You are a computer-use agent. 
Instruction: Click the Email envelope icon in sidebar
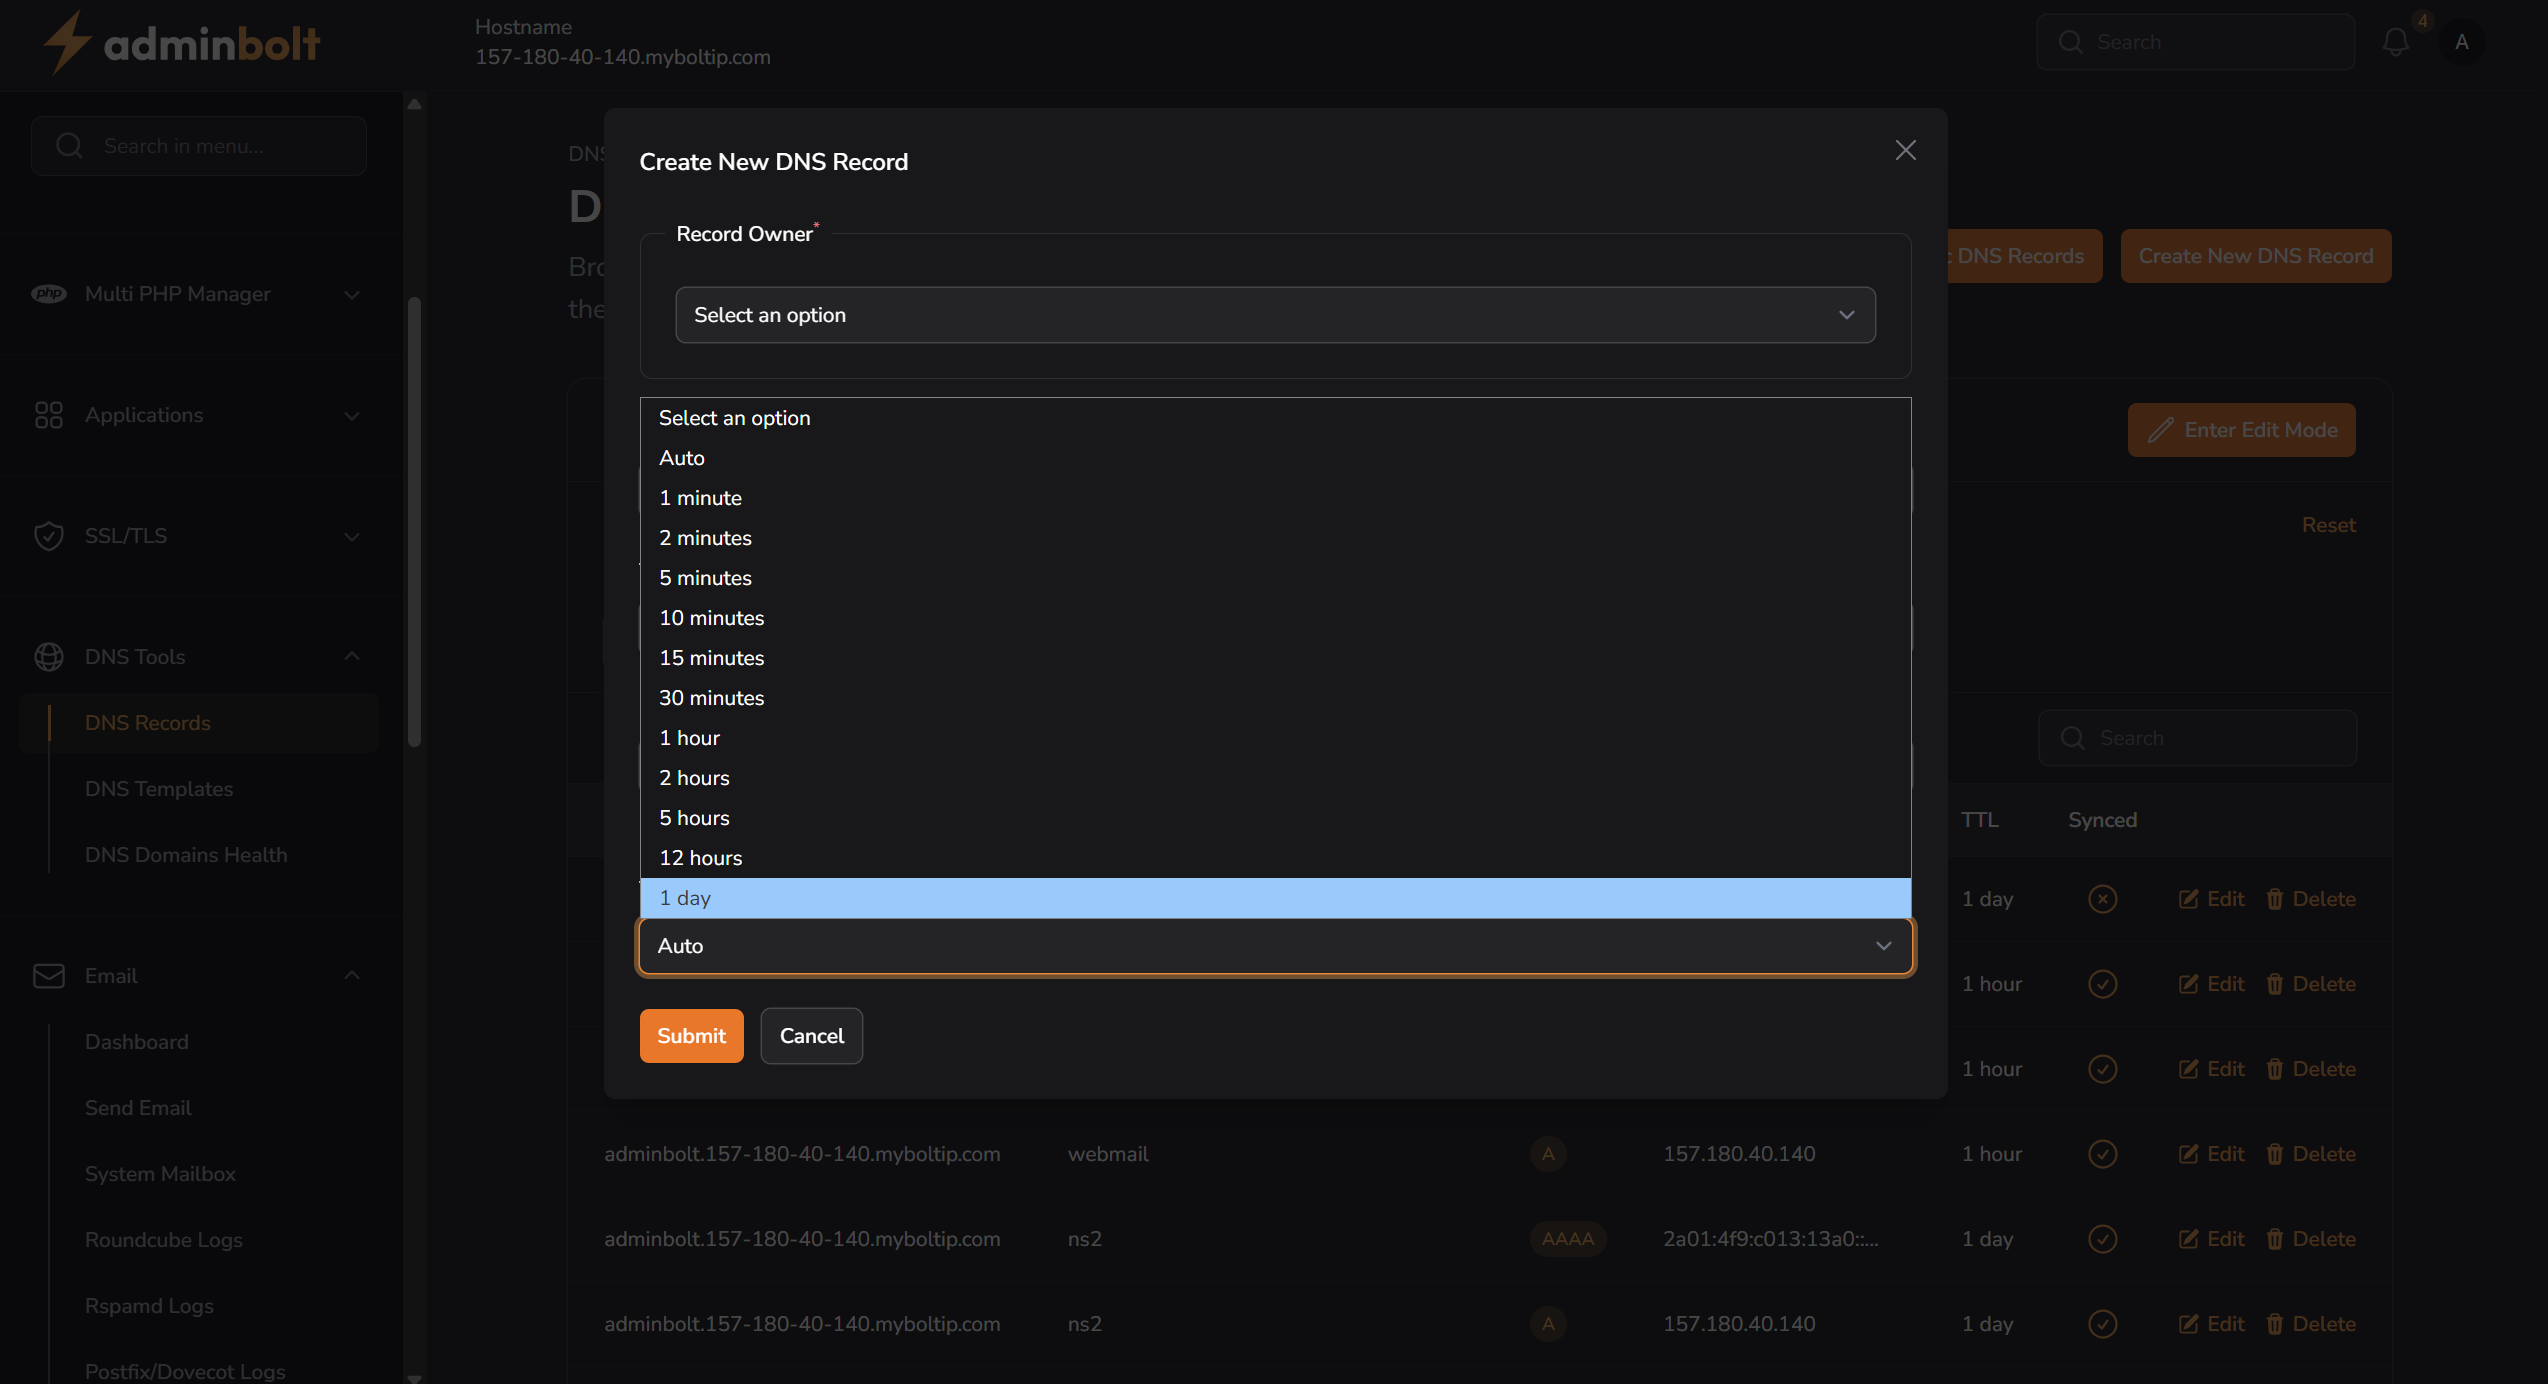(48, 976)
